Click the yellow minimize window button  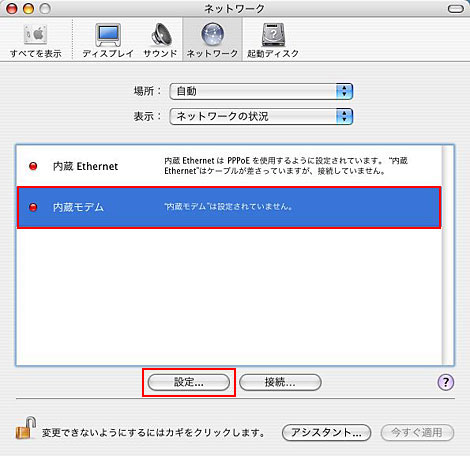click(28, 8)
